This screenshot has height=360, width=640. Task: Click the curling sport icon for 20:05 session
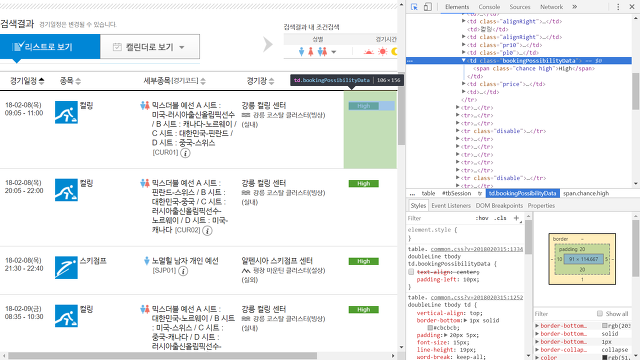[x=66, y=190]
